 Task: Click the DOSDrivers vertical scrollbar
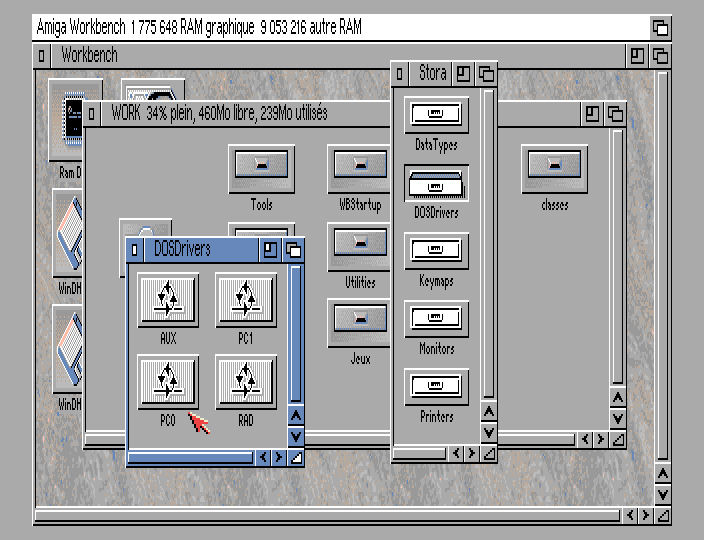click(296, 334)
